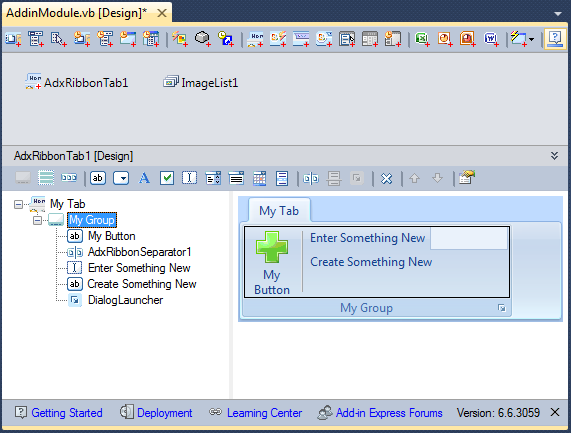Select the My Tab tree node
571x433 pixels.
pos(68,204)
